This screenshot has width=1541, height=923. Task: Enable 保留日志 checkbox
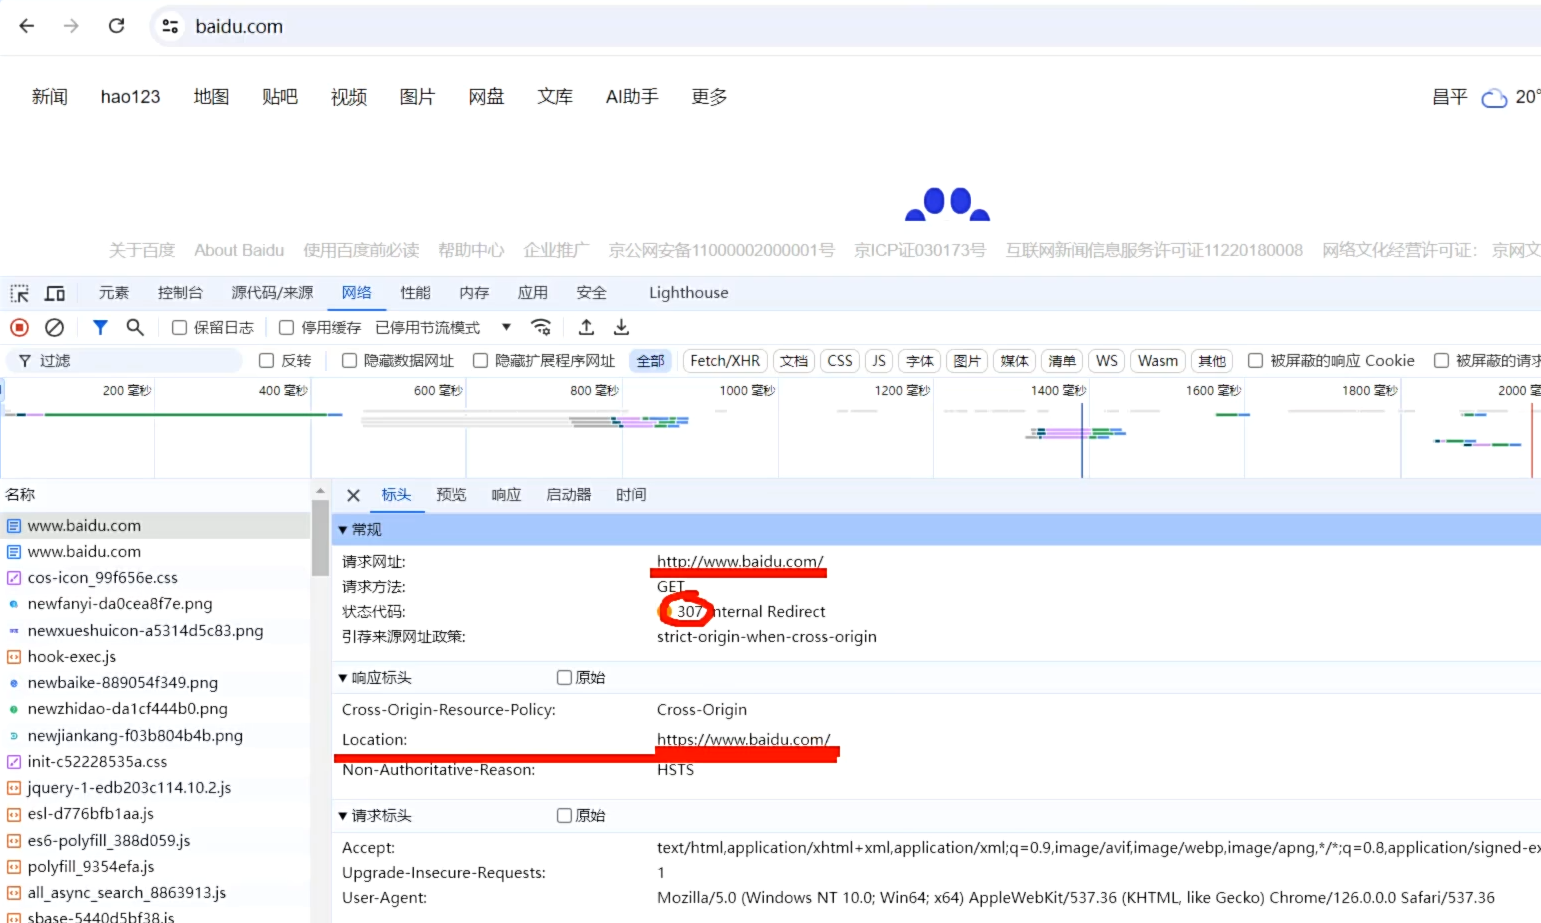point(180,327)
